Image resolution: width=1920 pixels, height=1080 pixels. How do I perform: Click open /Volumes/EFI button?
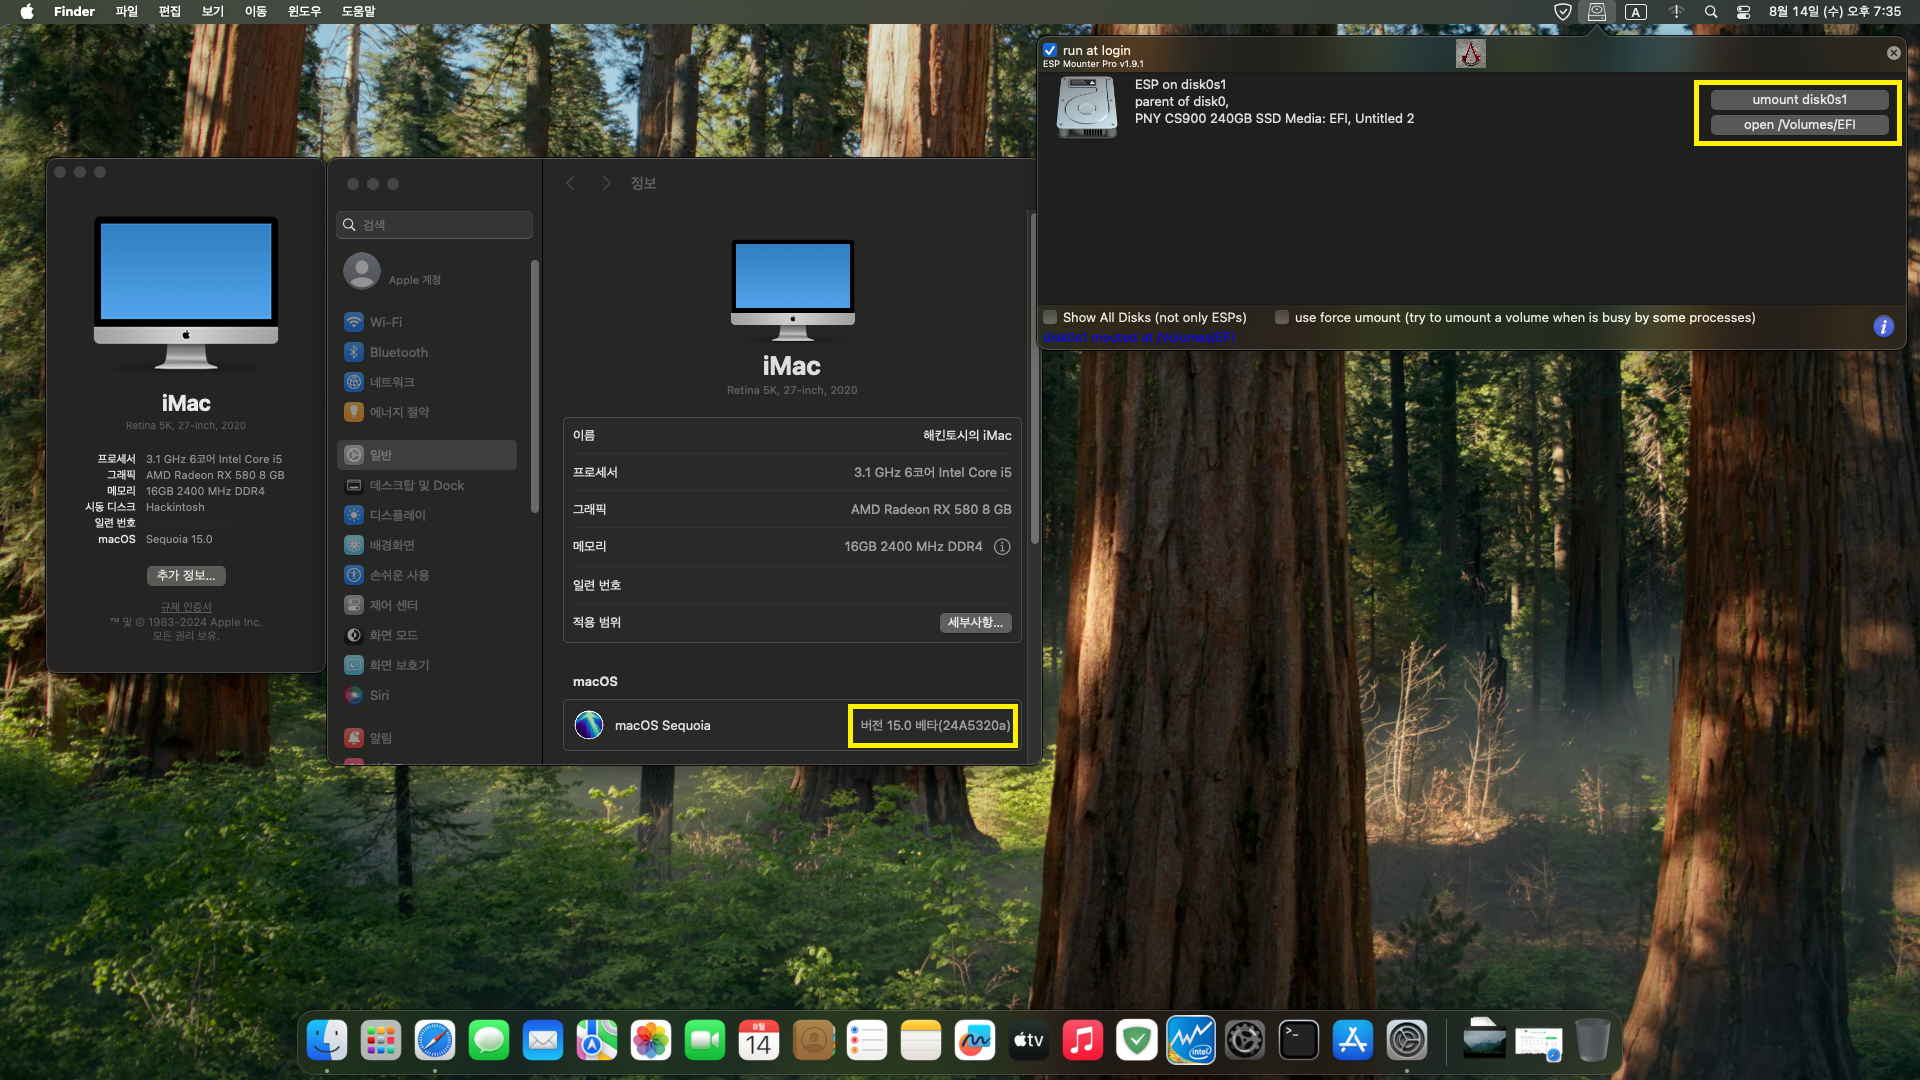click(x=1799, y=124)
